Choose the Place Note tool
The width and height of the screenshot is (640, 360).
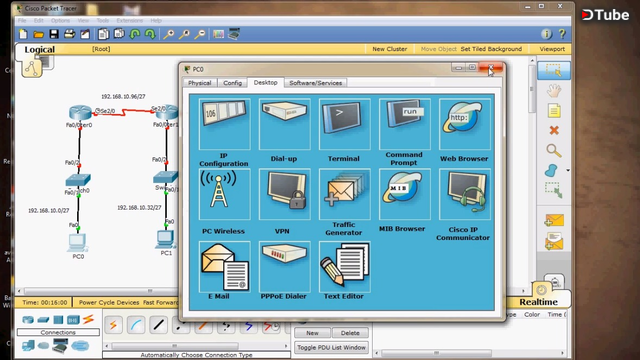[x=554, y=111]
